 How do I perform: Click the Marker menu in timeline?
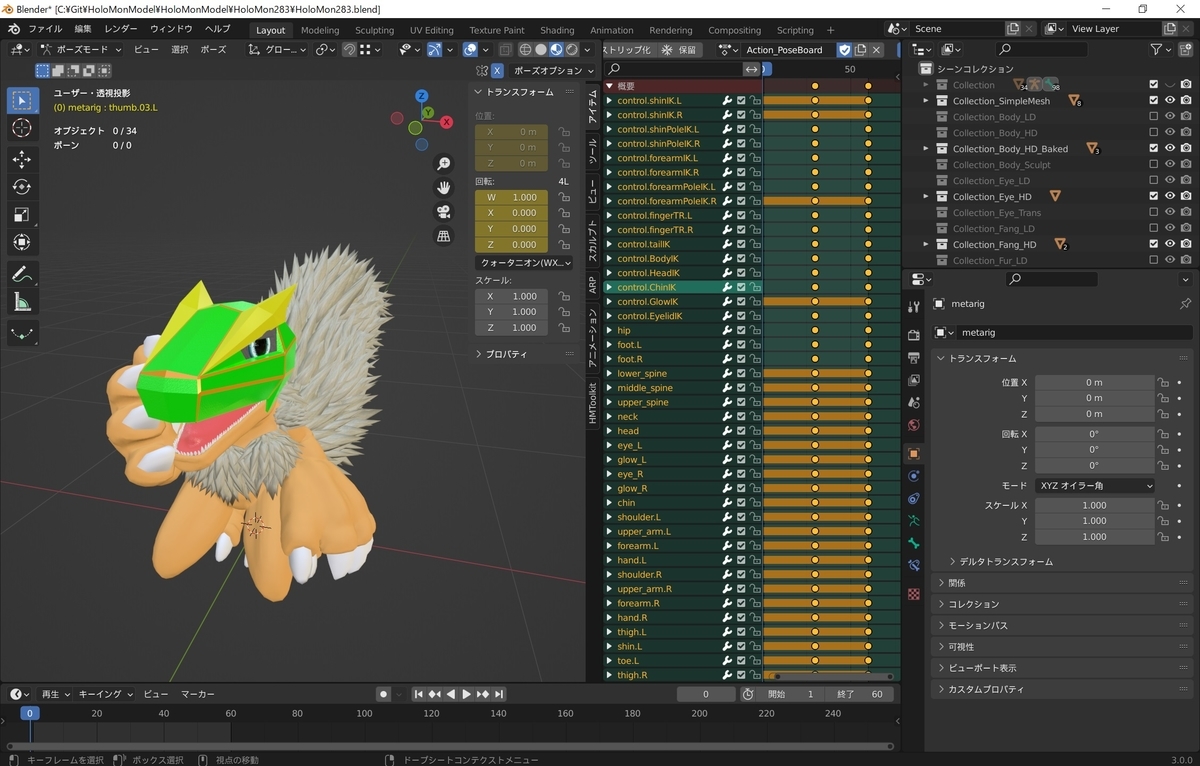[197, 694]
